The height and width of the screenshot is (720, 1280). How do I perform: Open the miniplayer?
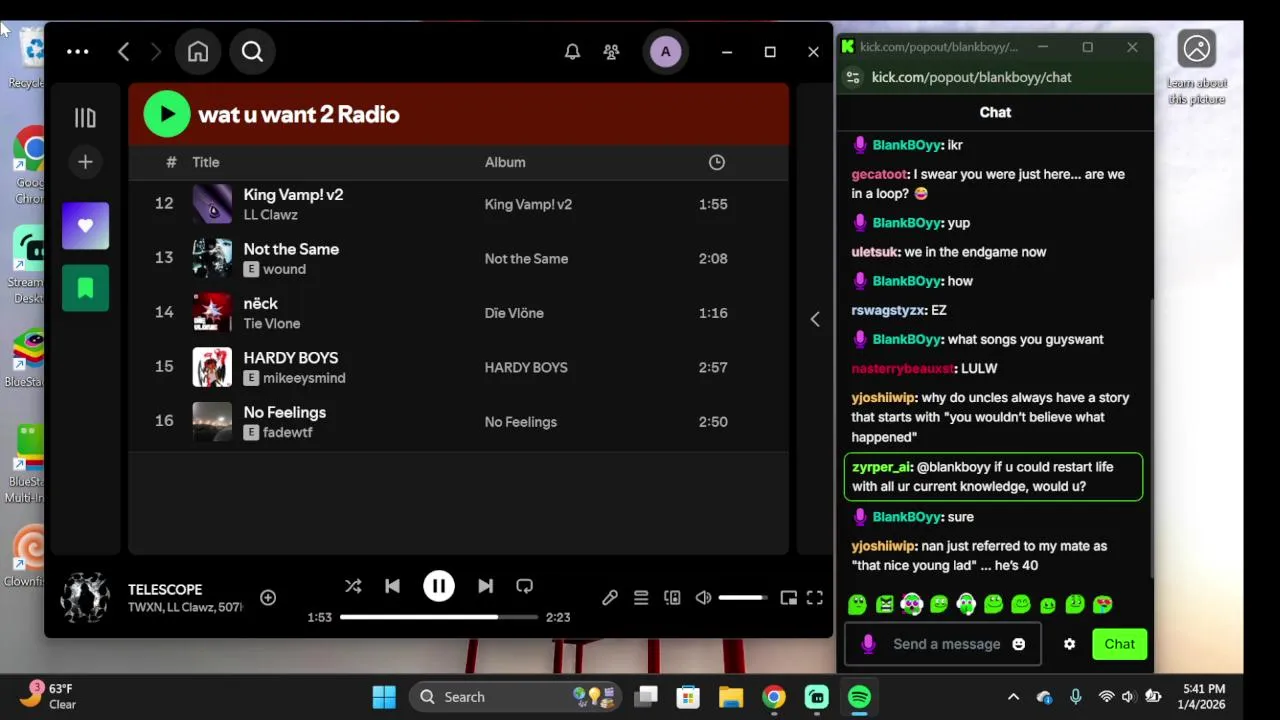click(788, 598)
